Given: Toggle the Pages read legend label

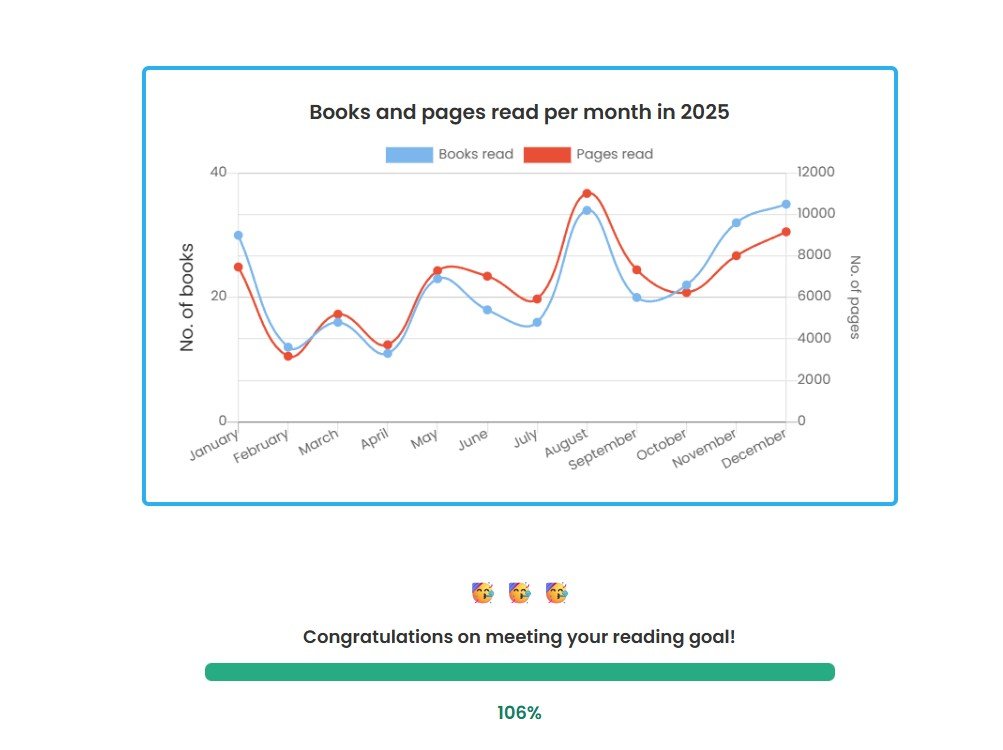Looking at the screenshot, I should 615,154.
